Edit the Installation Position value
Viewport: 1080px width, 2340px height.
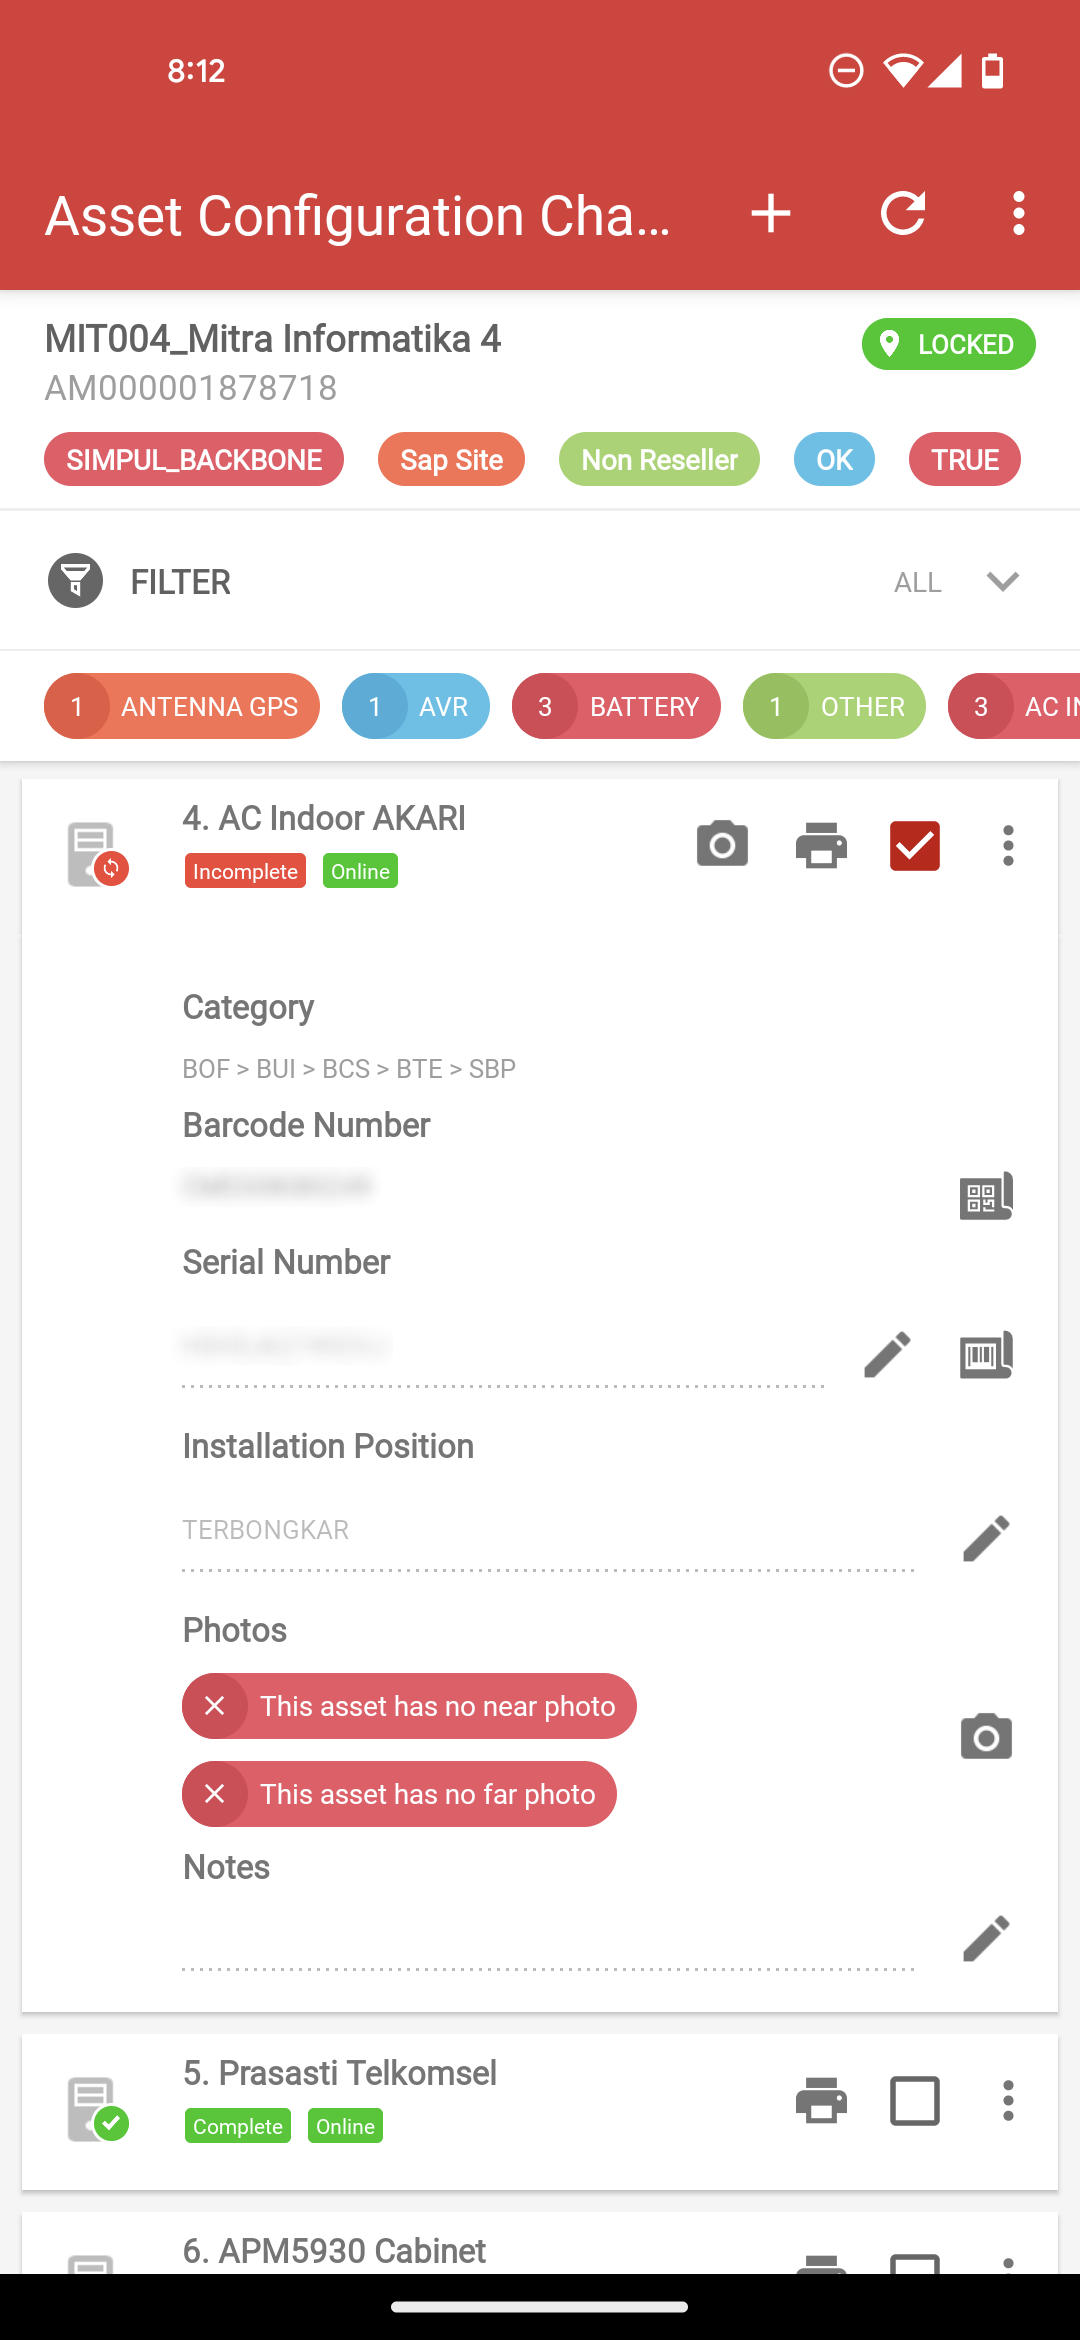coord(986,1538)
